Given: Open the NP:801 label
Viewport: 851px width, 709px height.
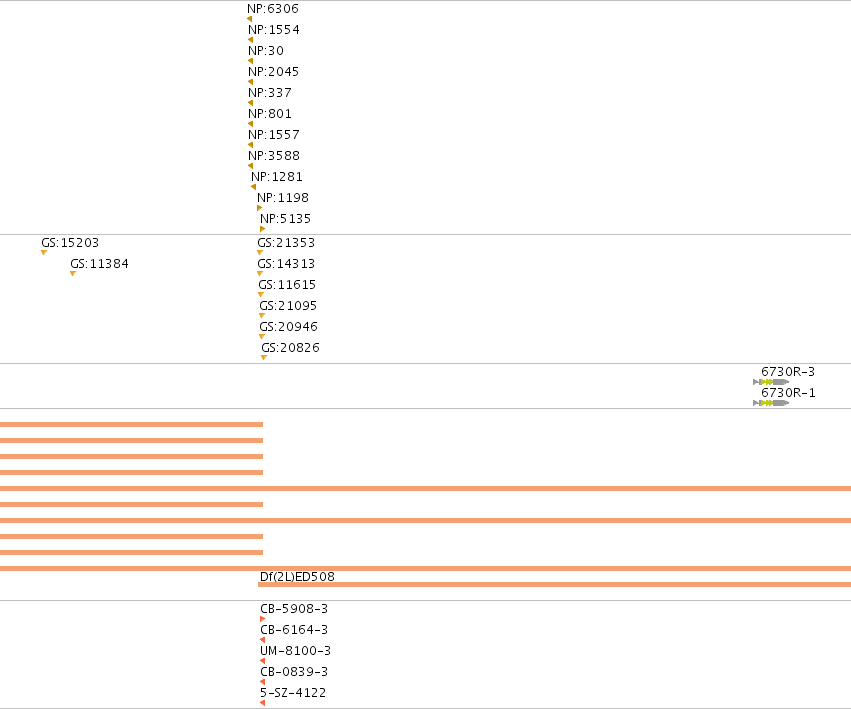Looking at the screenshot, I should tap(270, 114).
